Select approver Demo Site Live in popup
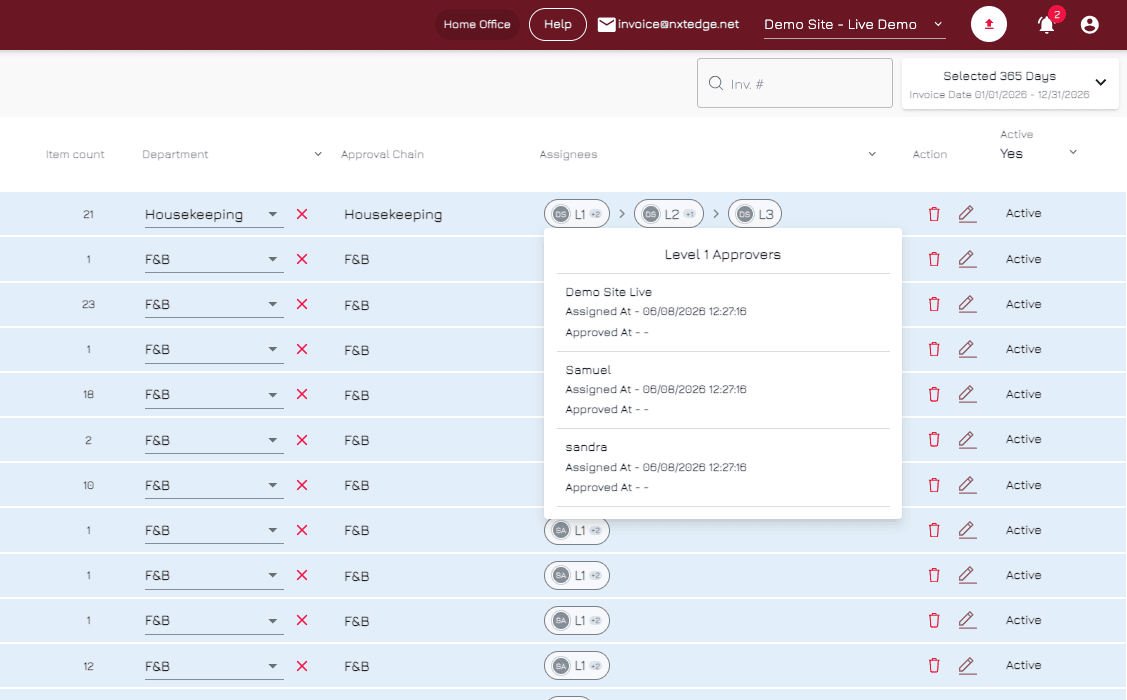Screen dimensions: 1127x700 pyautogui.click(x=608, y=292)
